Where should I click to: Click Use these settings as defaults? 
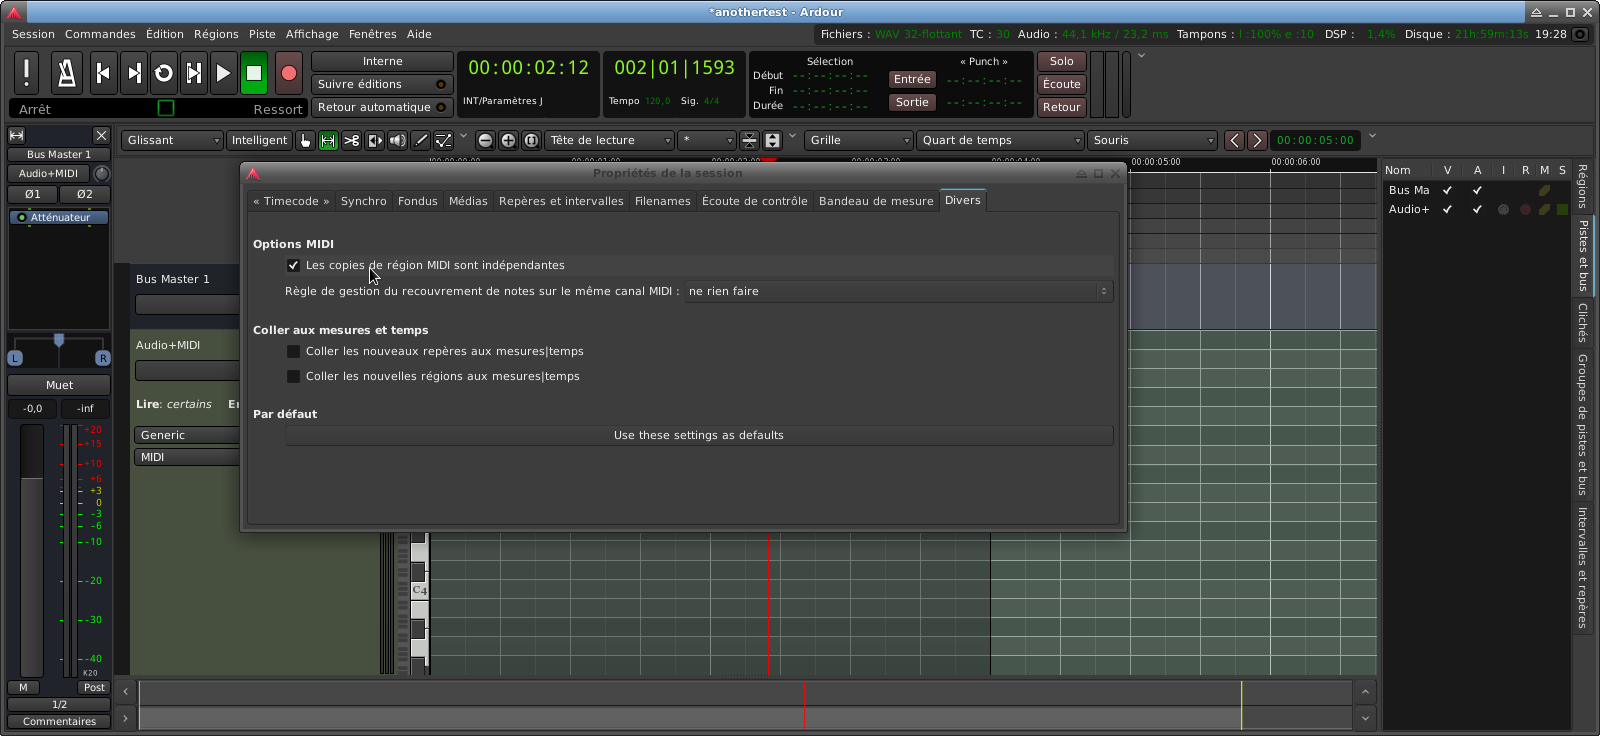(698, 436)
